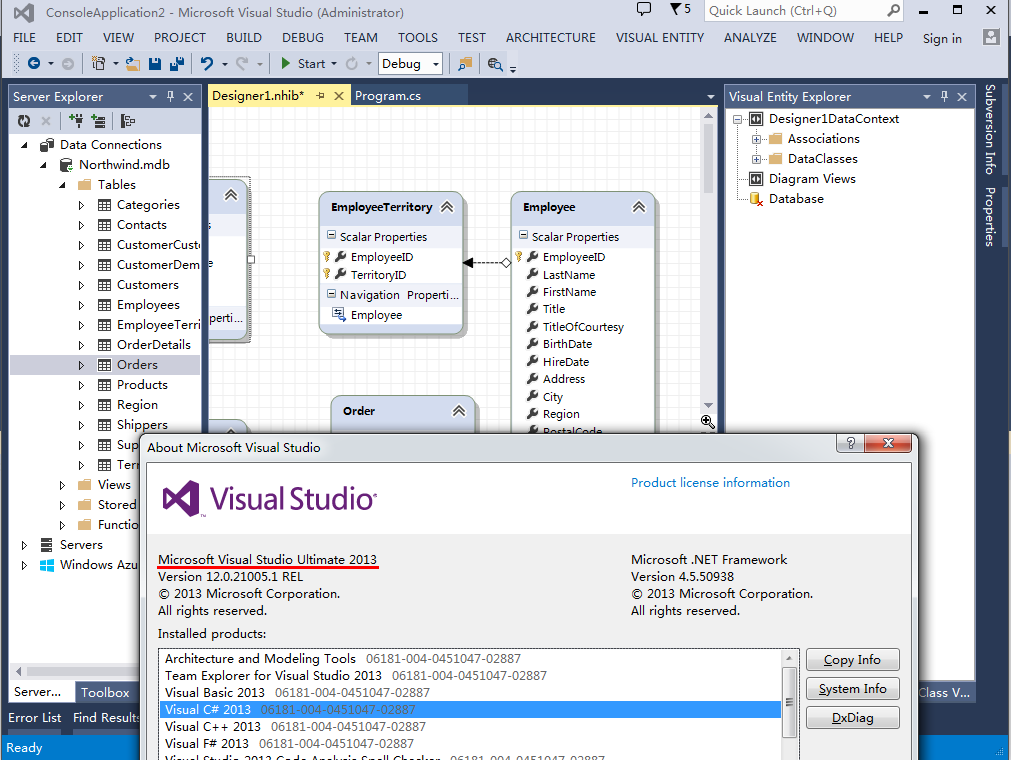
Task: Select the Northwind.mdb connection node
Action: (x=124, y=164)
